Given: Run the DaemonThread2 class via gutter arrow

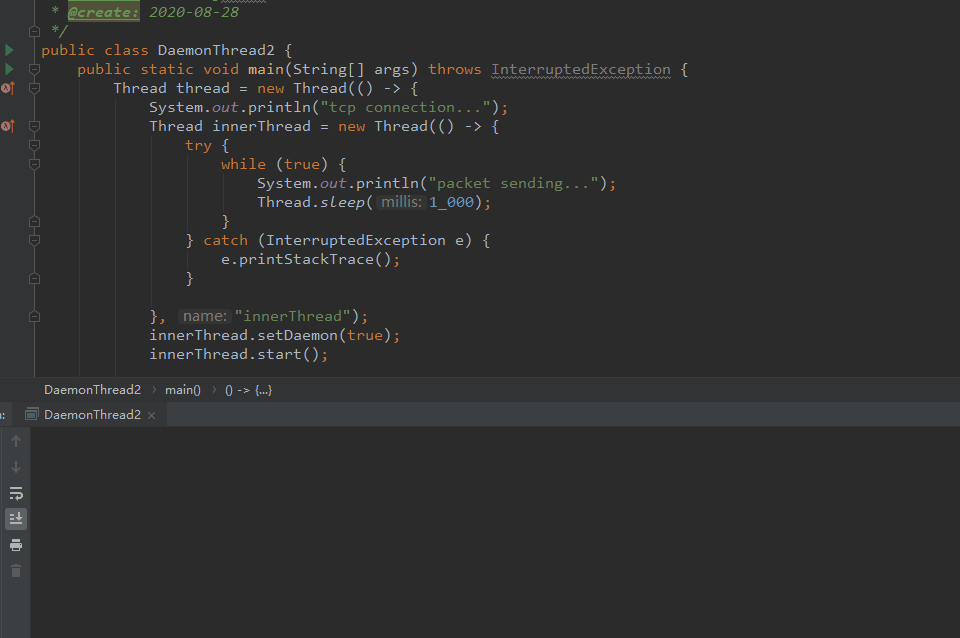Looking at the screenshot, I should click(9, 50).
